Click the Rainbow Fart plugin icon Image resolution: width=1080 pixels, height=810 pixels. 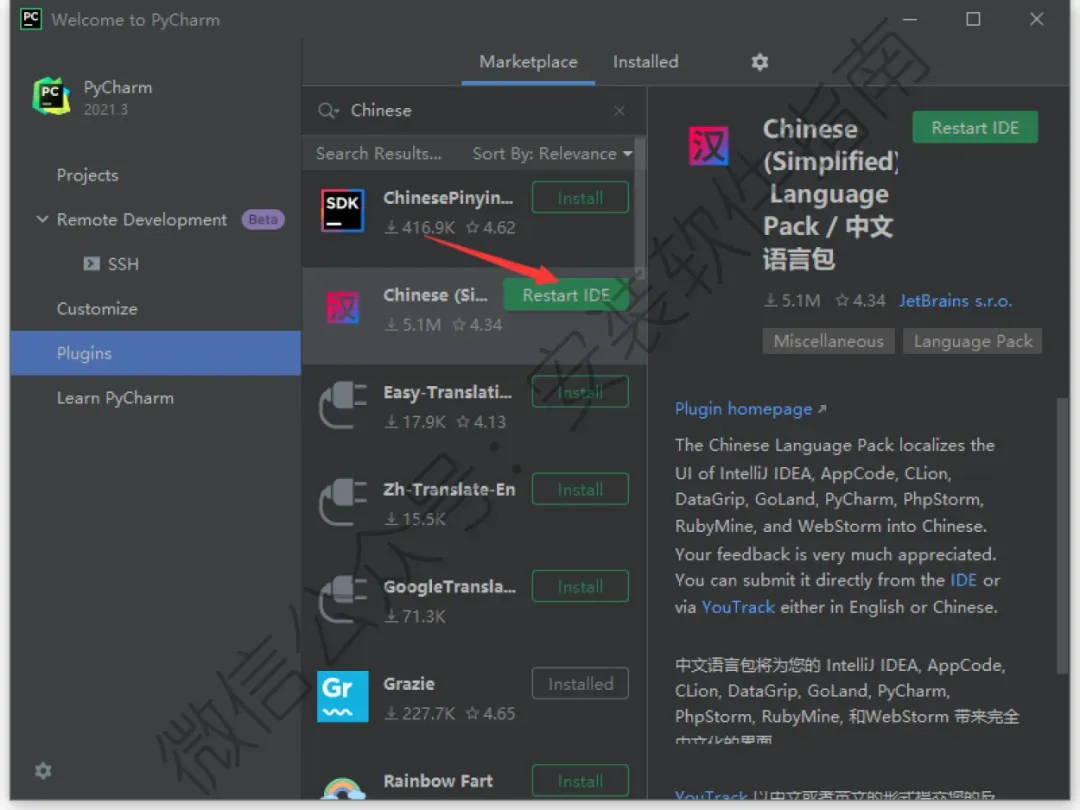342,788
